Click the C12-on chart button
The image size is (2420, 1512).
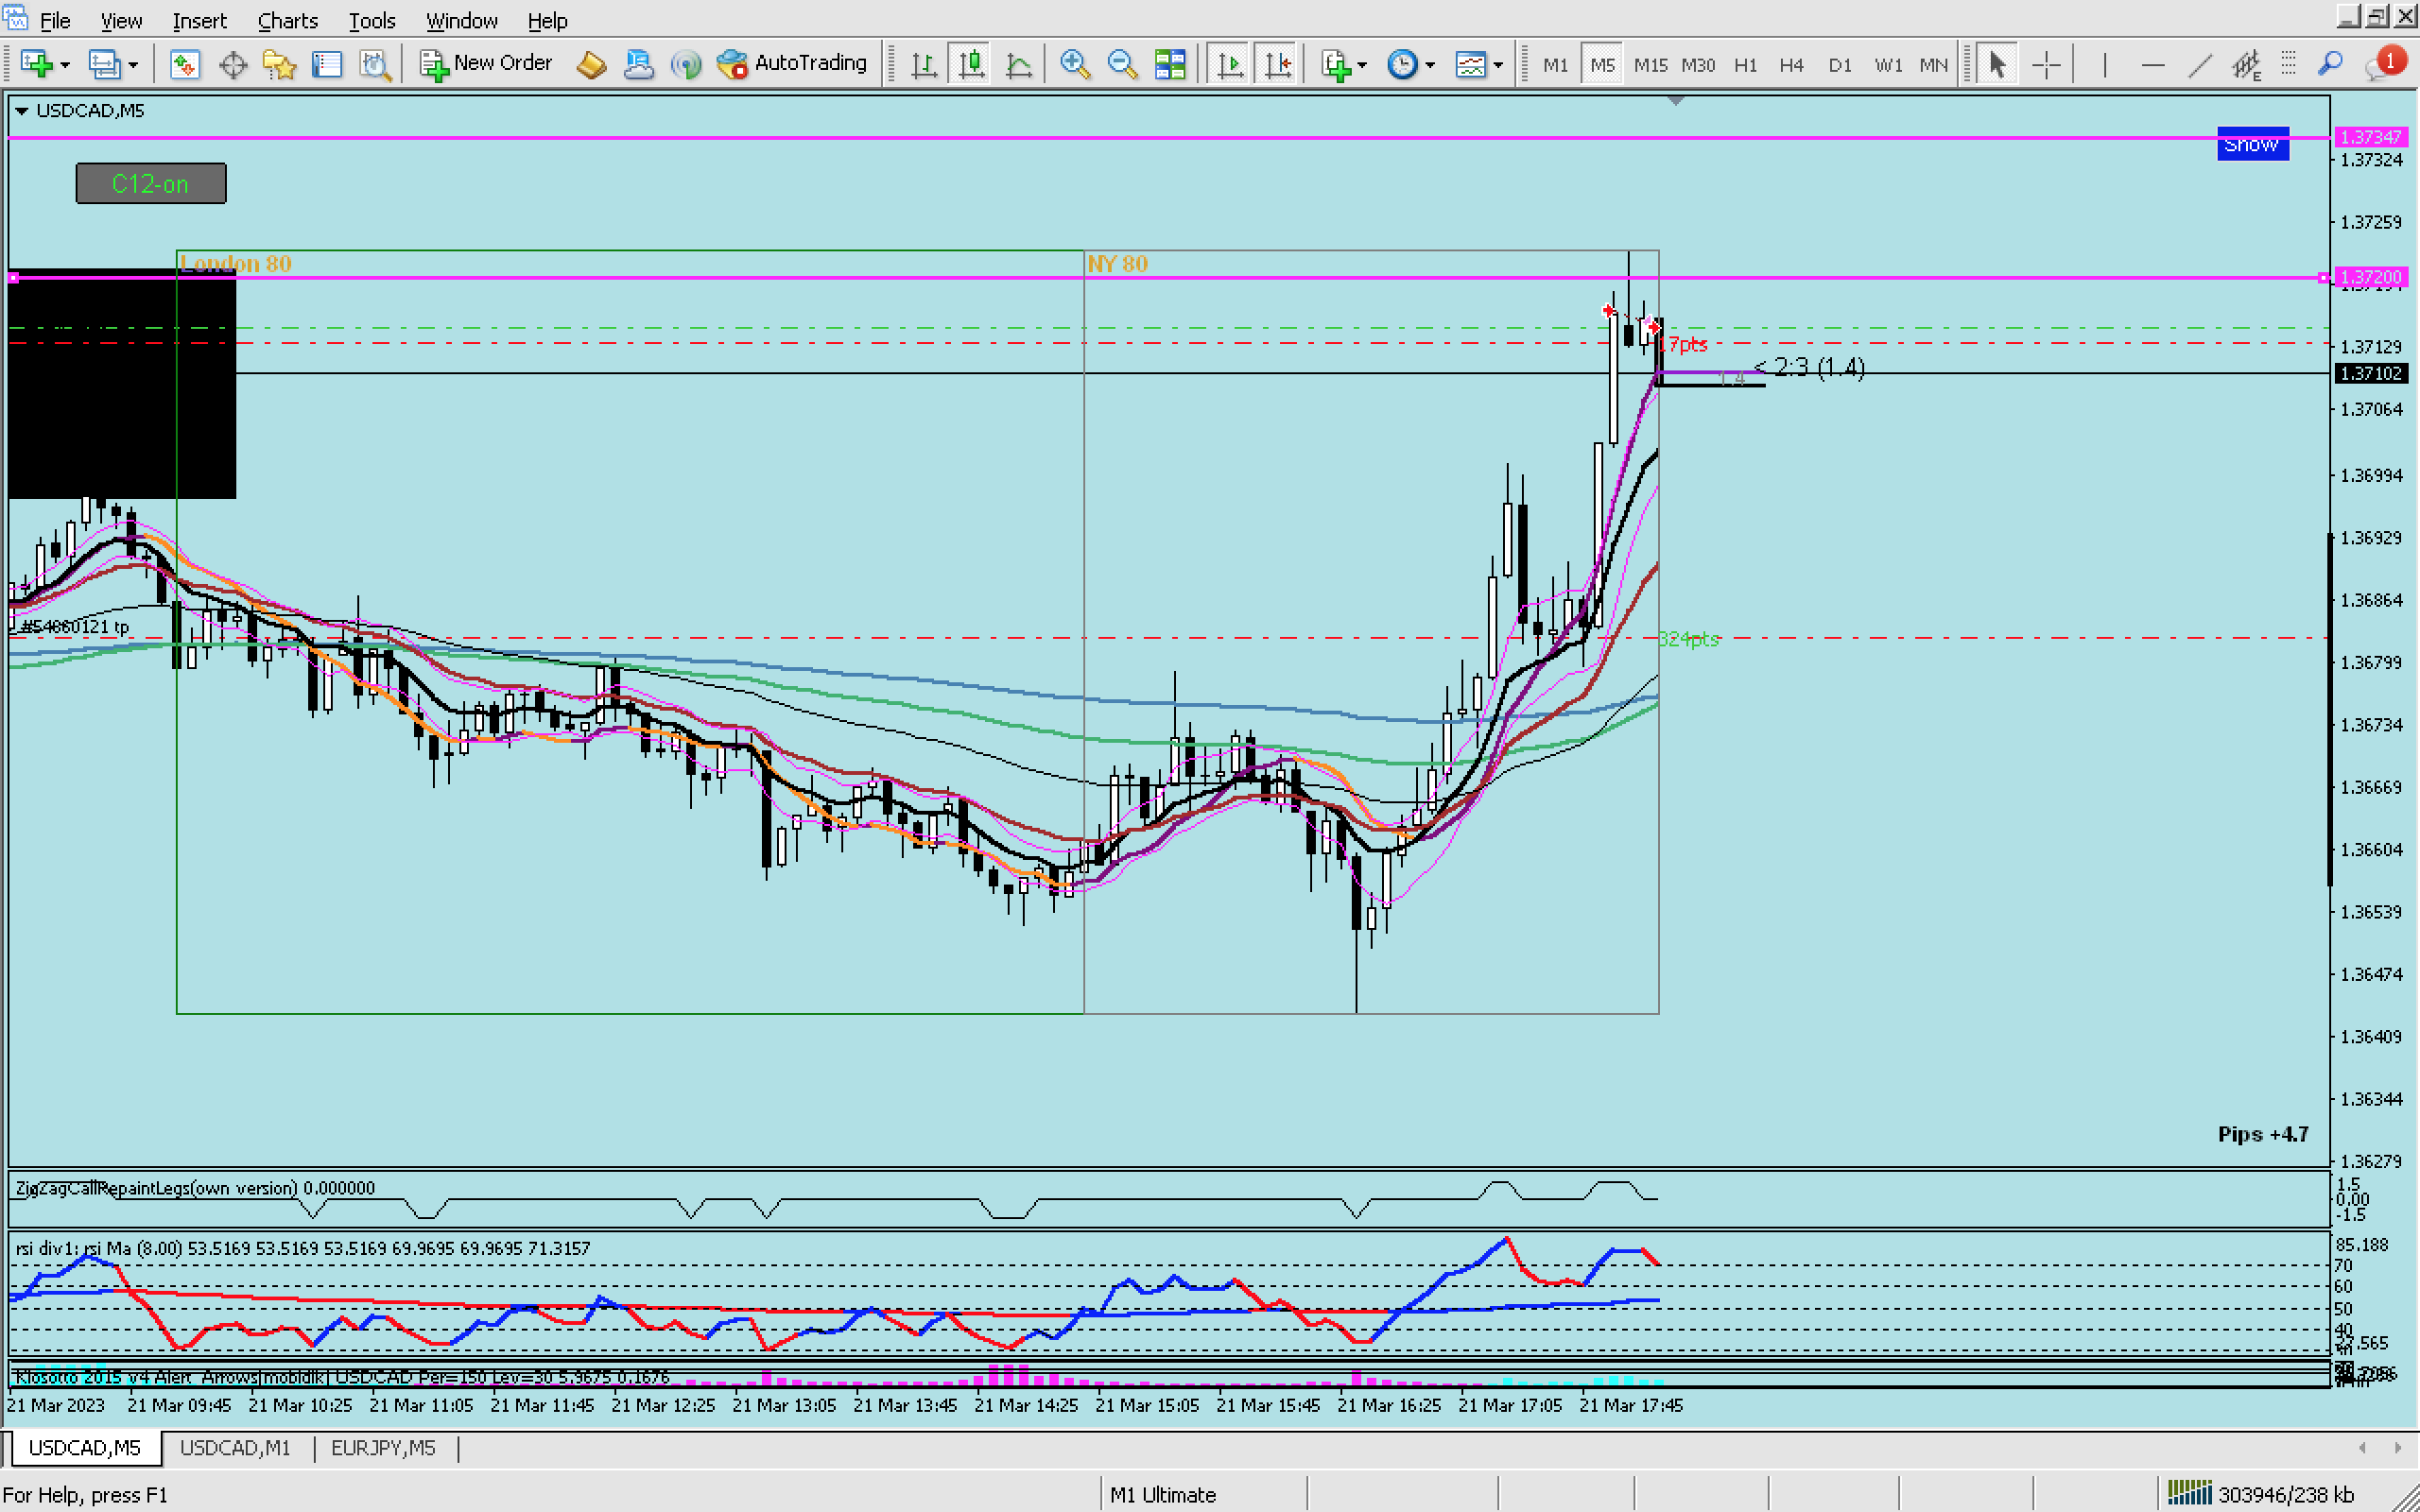pos(151,184)
